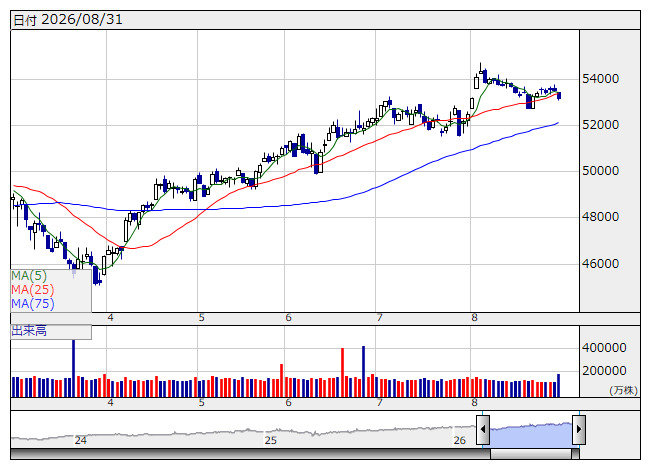Click the 52000 price axis label
The width and height of the screenshot is (653, 470).
(601, 125)
